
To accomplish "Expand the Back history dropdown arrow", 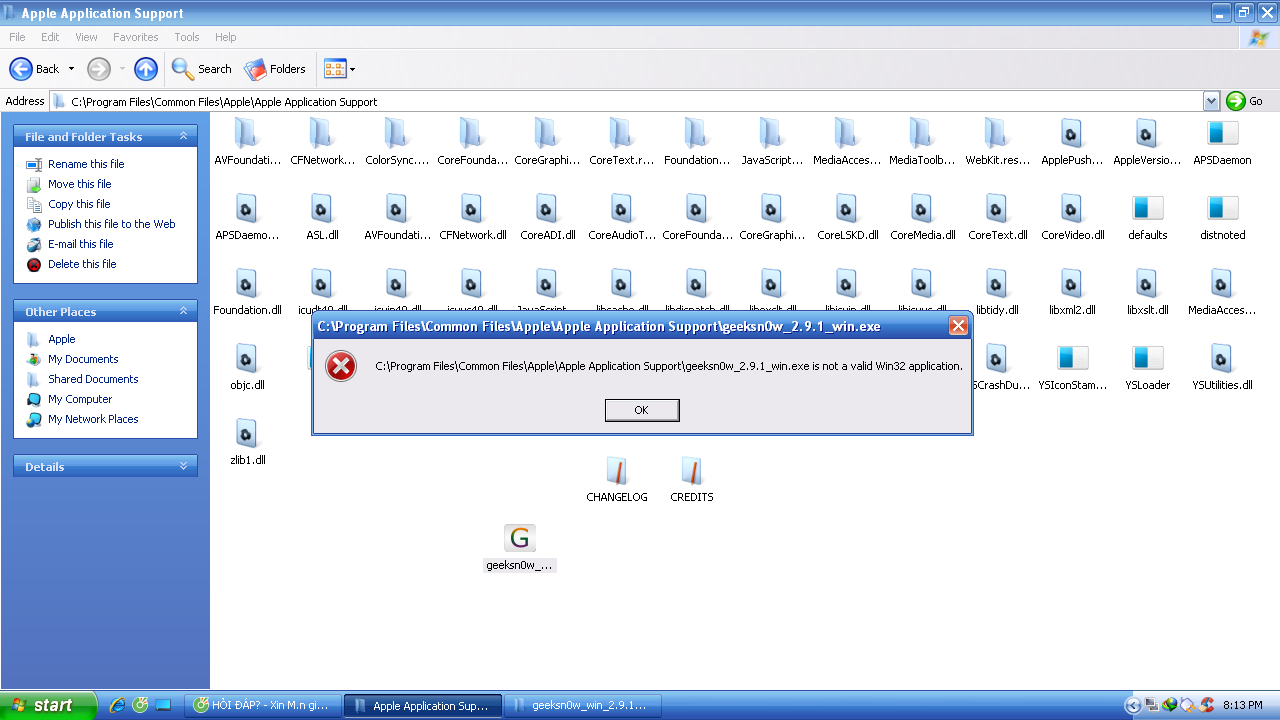I will pos(71,69).
